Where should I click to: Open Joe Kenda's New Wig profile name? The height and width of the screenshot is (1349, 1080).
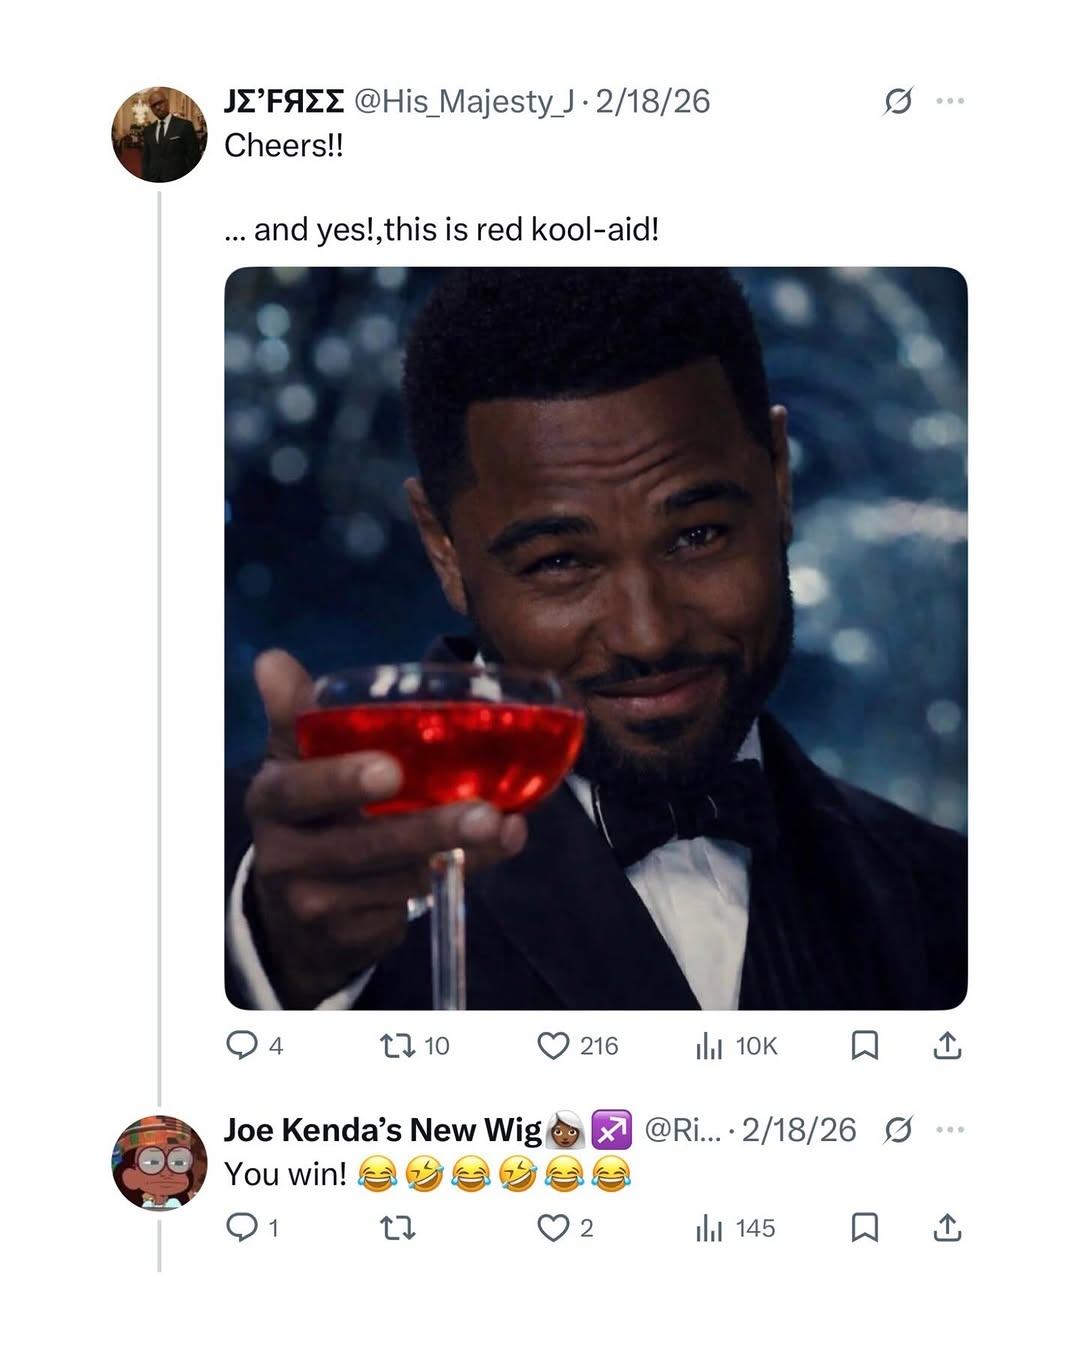tap(382, 1130)
